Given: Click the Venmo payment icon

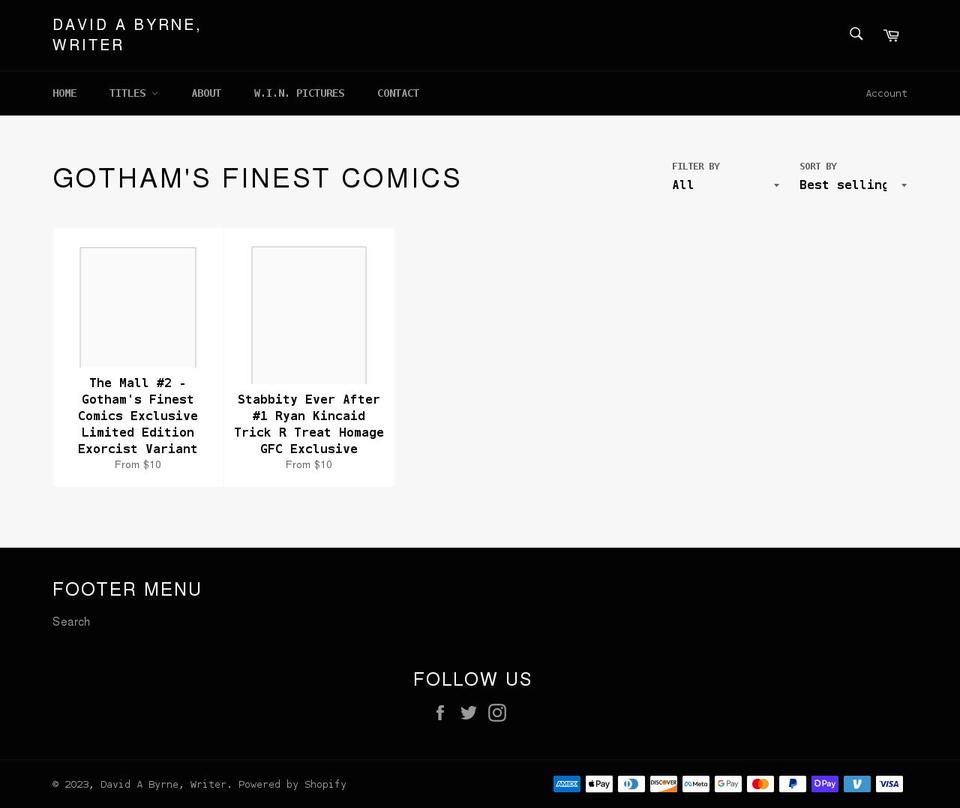Looking at the screenshot, I should (857, 784).
